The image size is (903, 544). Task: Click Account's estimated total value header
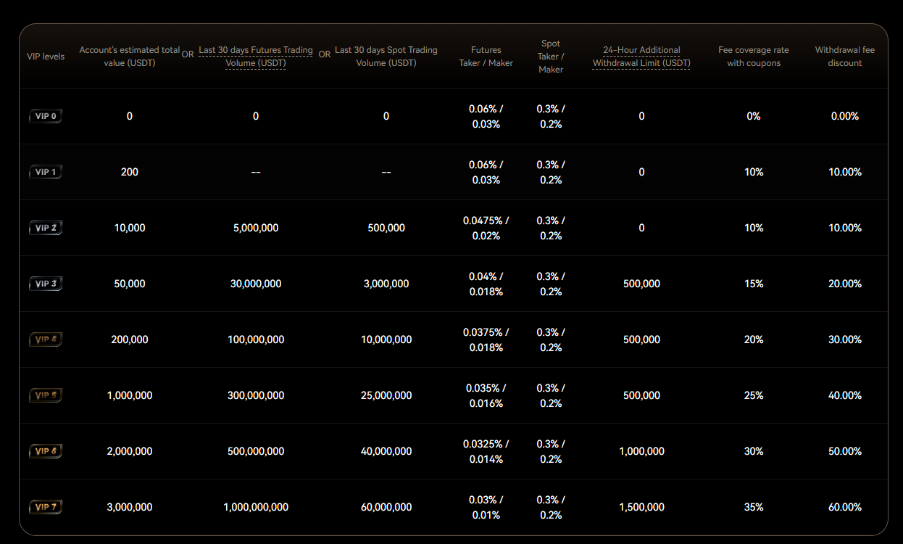129,56
